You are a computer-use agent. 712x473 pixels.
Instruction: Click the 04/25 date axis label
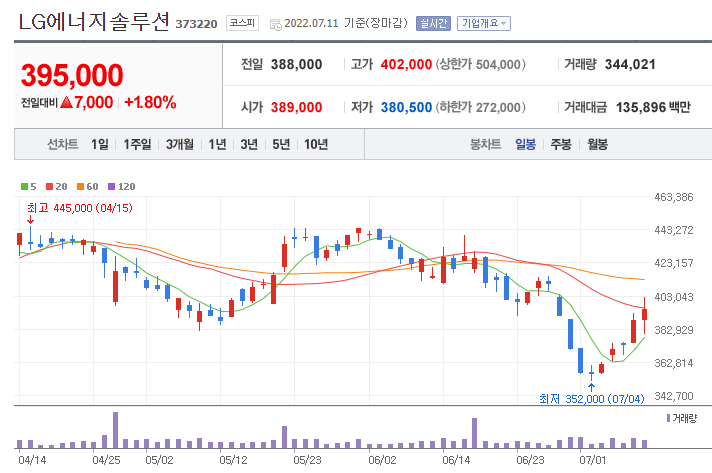pyautogui.click(x=106, y=460)
